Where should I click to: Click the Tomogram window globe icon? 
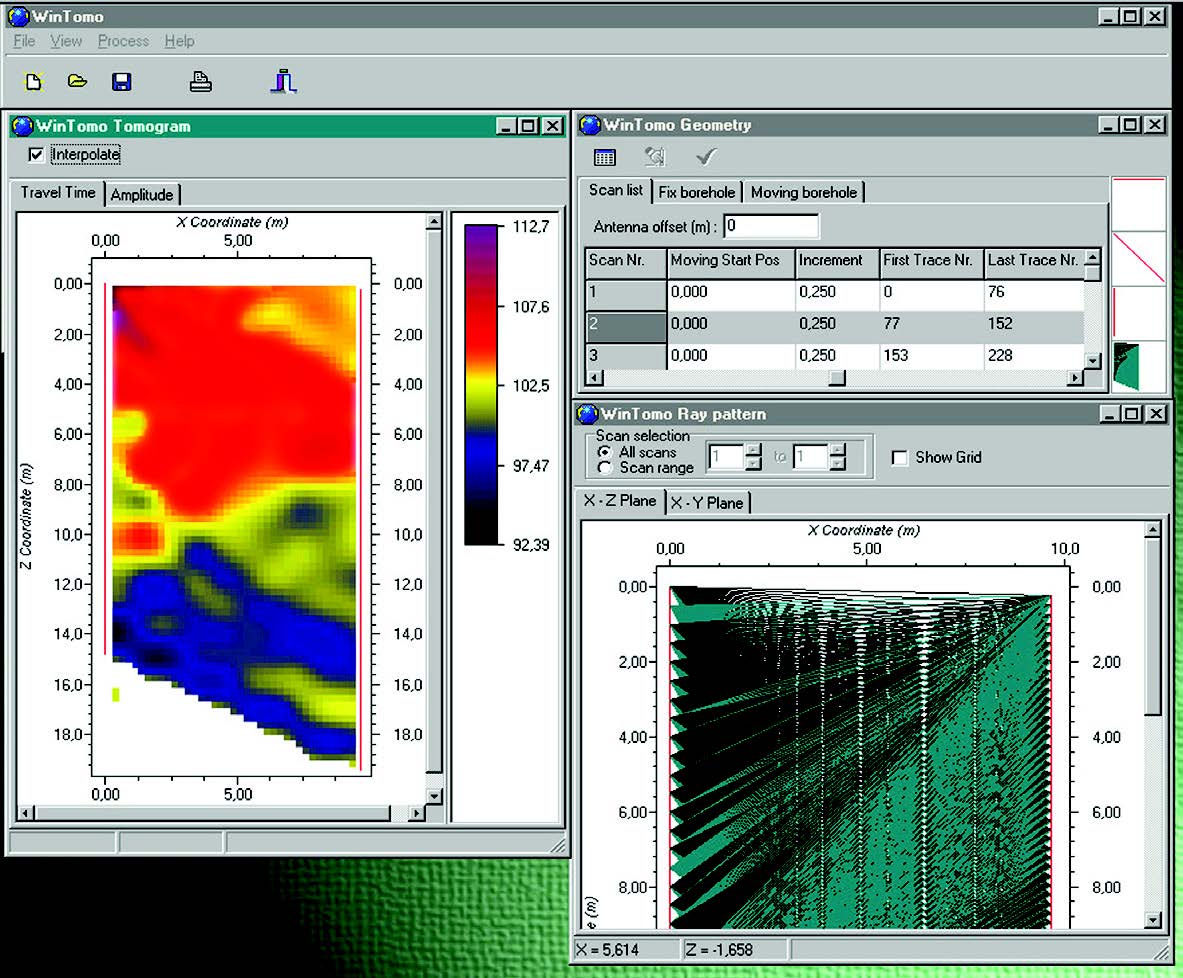(23, 125)
